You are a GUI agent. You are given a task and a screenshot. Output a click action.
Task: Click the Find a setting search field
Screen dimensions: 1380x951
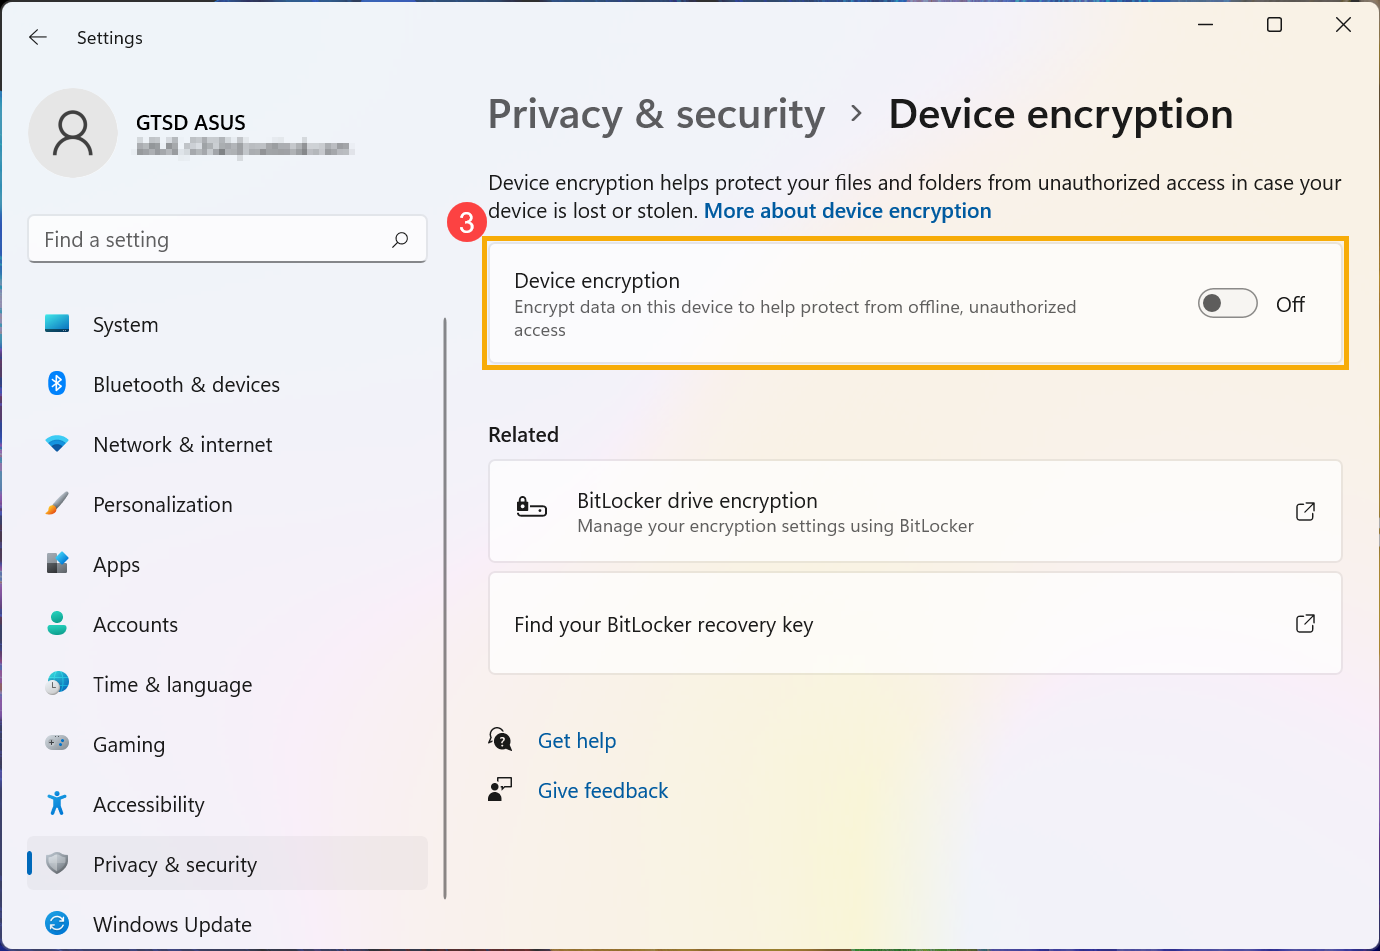tap(227, 239)
